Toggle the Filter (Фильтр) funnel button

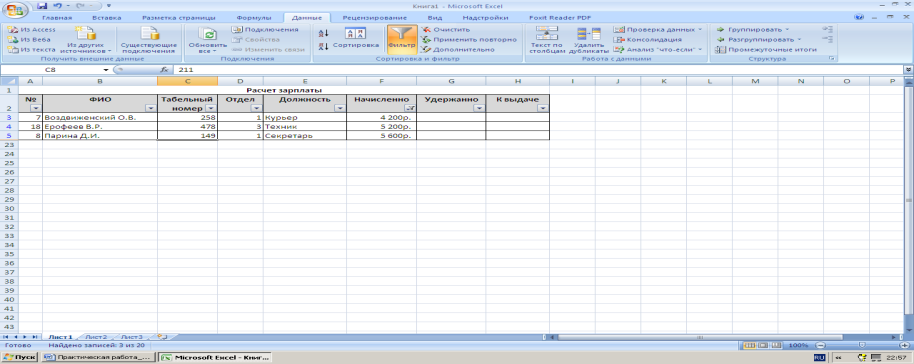point(402,39)
